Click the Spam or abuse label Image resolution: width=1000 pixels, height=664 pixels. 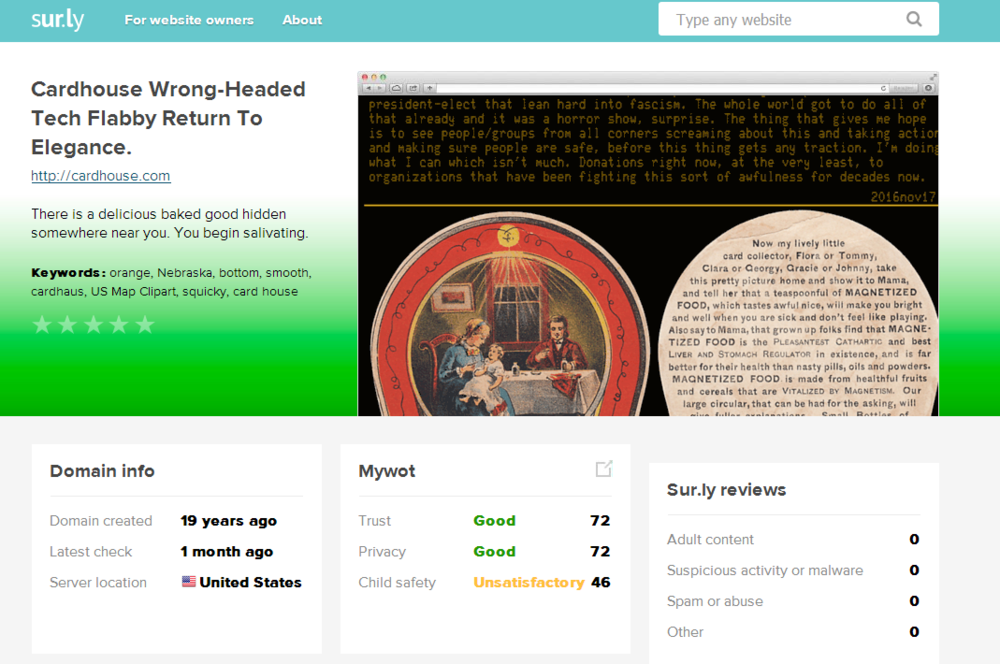point(714,601)
